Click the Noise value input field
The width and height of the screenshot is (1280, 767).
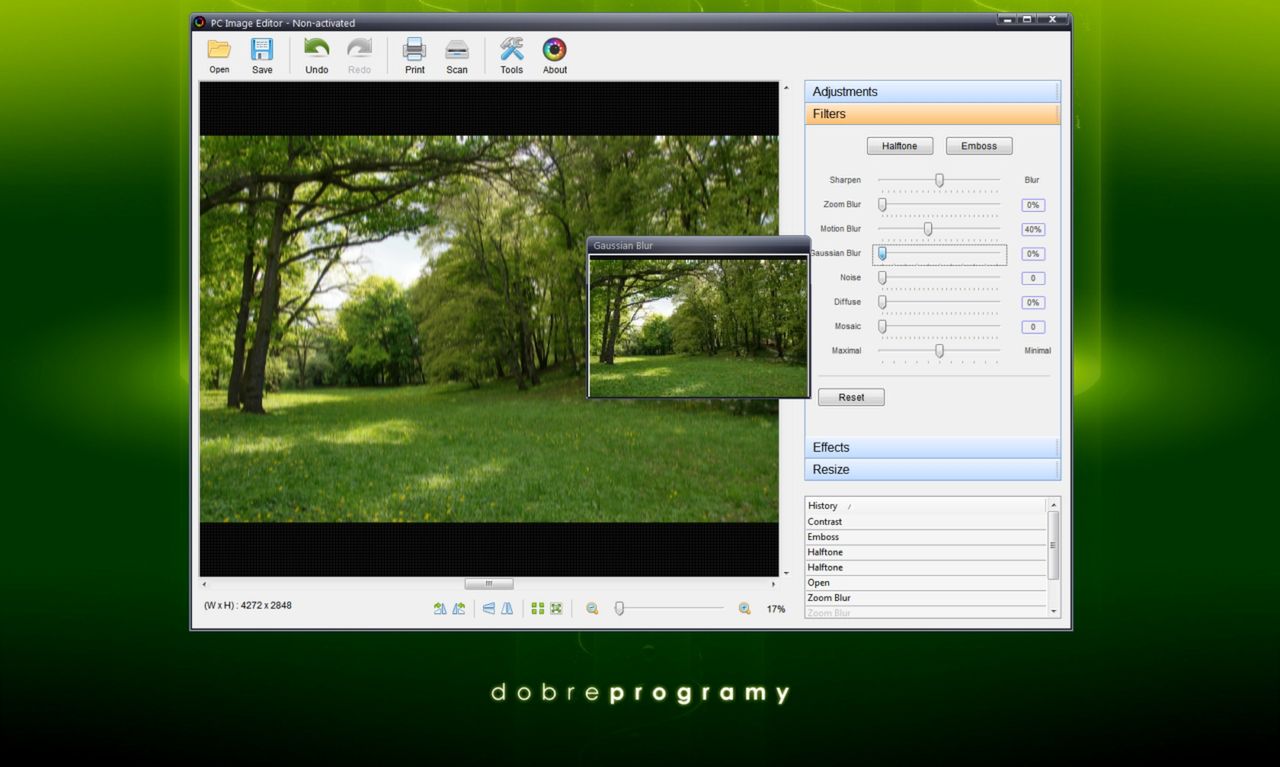click(1033, 278)
